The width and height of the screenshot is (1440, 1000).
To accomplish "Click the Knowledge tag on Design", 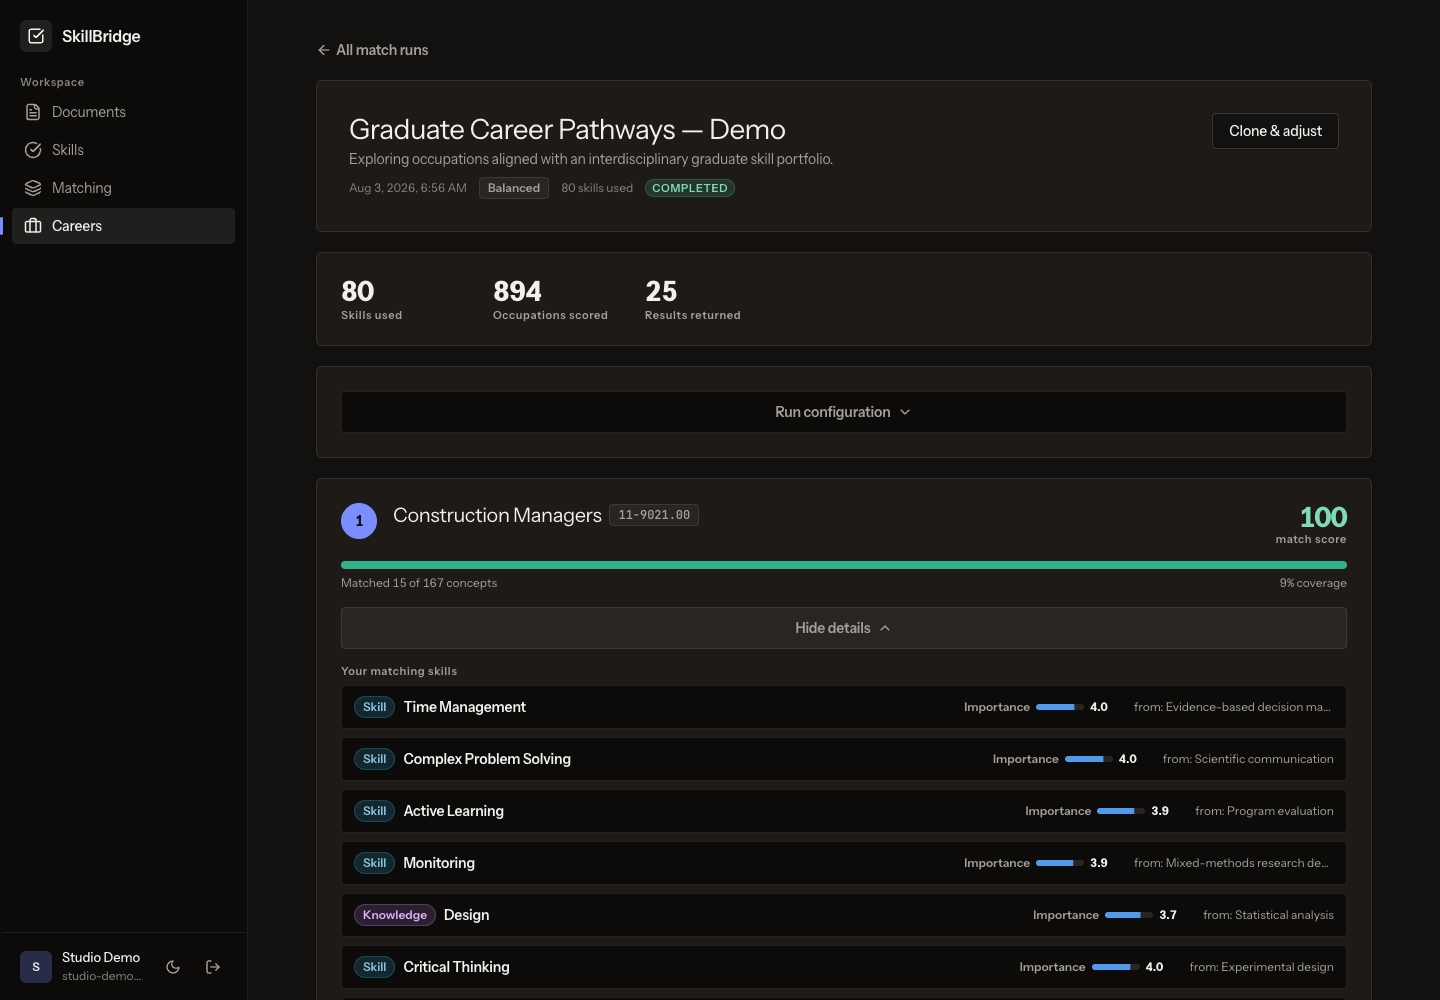I will coord(395,915).
